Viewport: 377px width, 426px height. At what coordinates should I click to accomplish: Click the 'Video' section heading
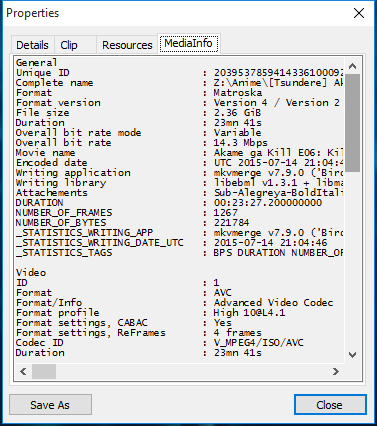31,273
